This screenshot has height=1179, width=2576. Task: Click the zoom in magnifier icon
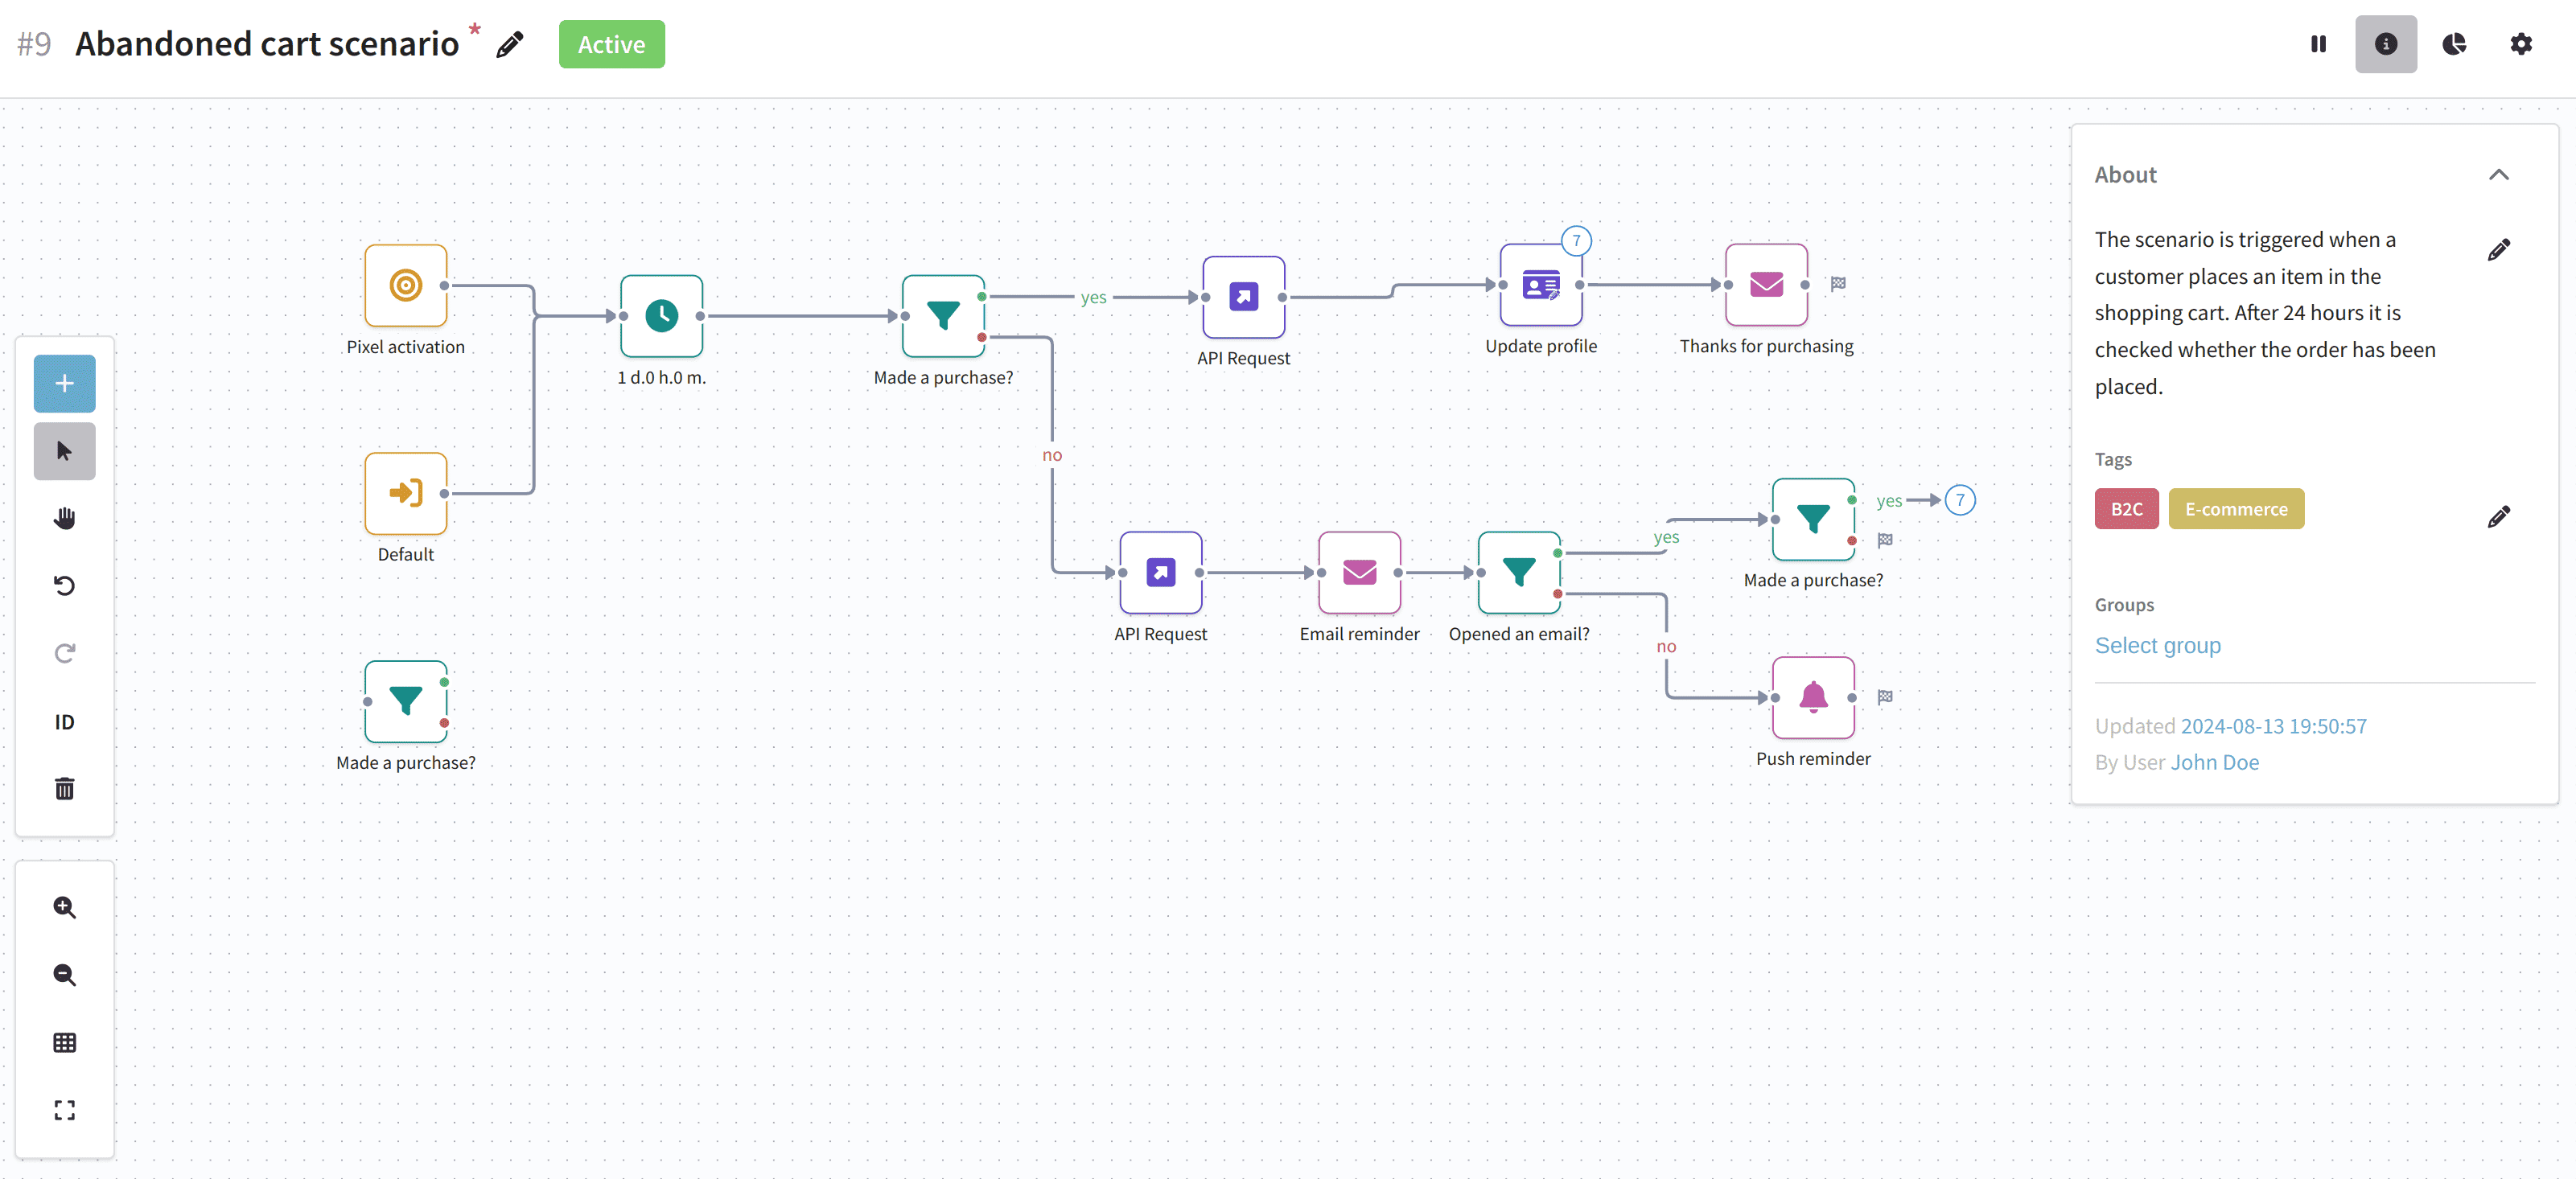click(64, 907)
